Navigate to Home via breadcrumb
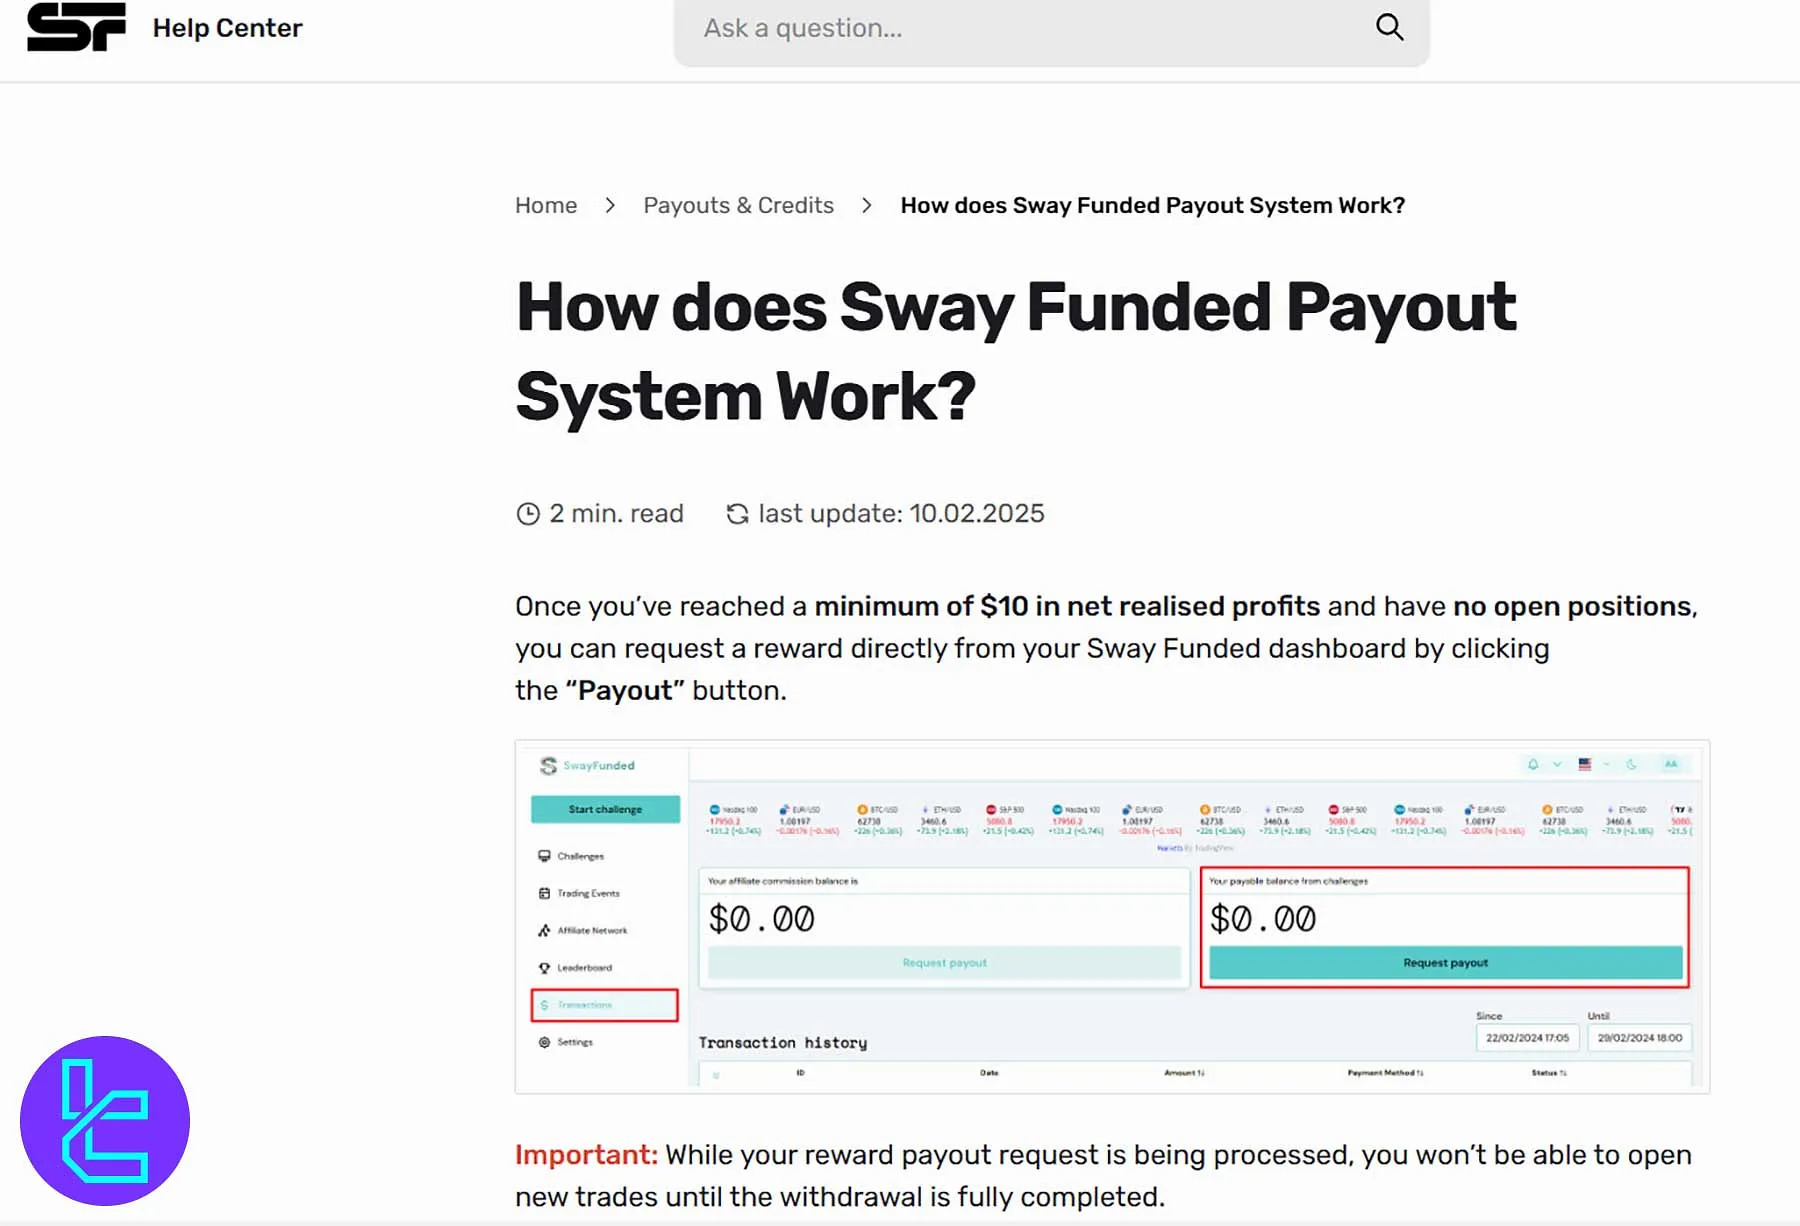Screen dimensions: 1800x1226 546,205
